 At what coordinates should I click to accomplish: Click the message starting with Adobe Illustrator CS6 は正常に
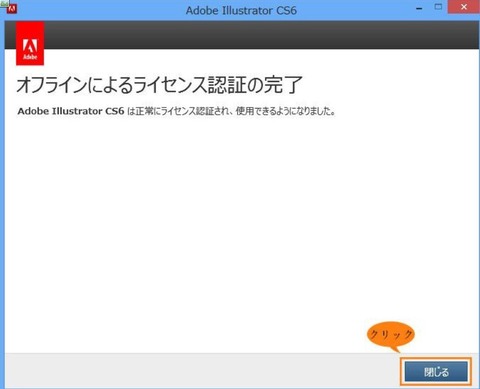click(176, 111)
